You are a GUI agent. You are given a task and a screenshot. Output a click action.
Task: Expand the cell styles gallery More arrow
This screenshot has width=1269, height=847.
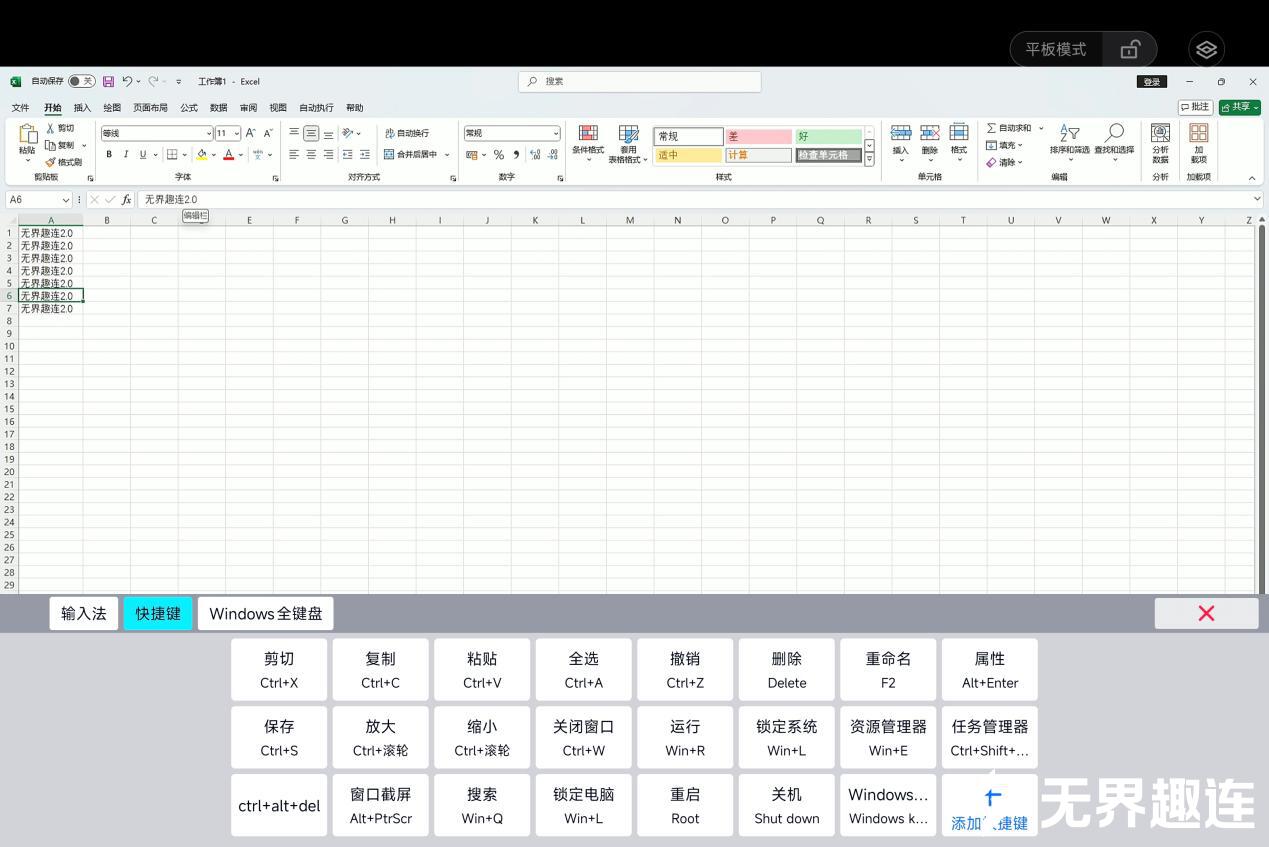(x=869, y=159)
